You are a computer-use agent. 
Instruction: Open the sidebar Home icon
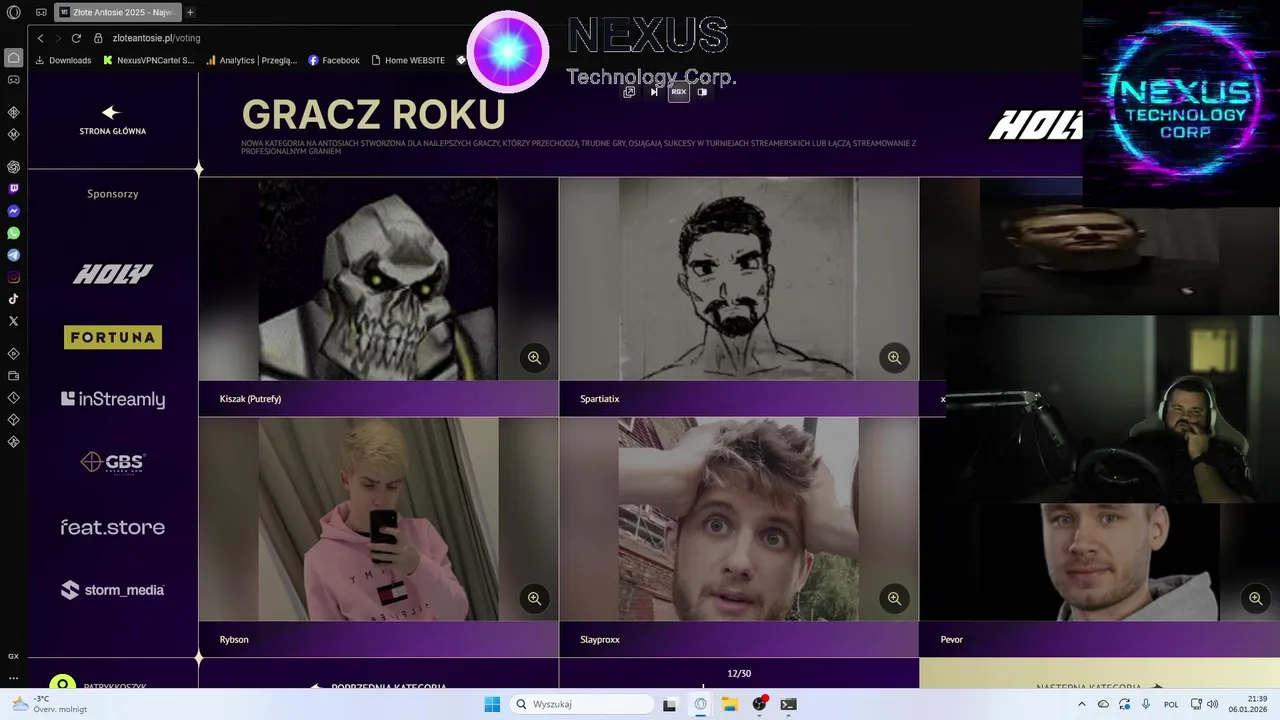tap(13, 57)
